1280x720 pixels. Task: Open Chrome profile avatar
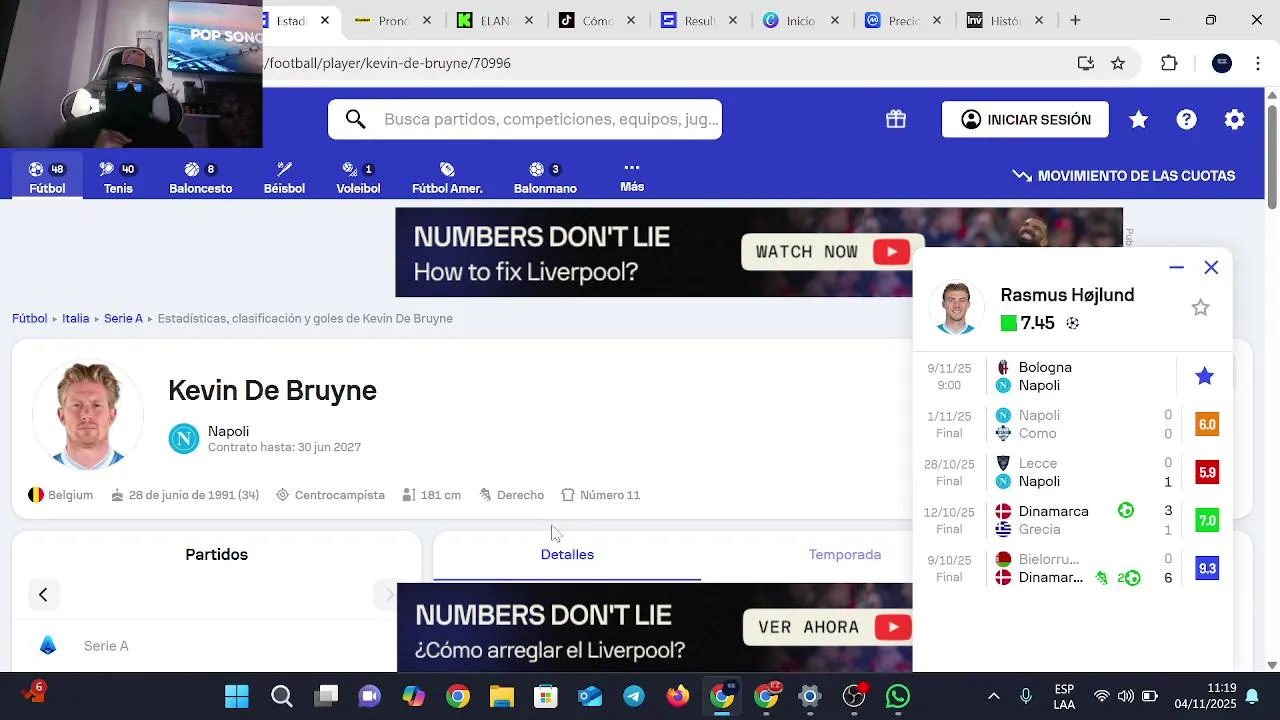[1222, 63]
